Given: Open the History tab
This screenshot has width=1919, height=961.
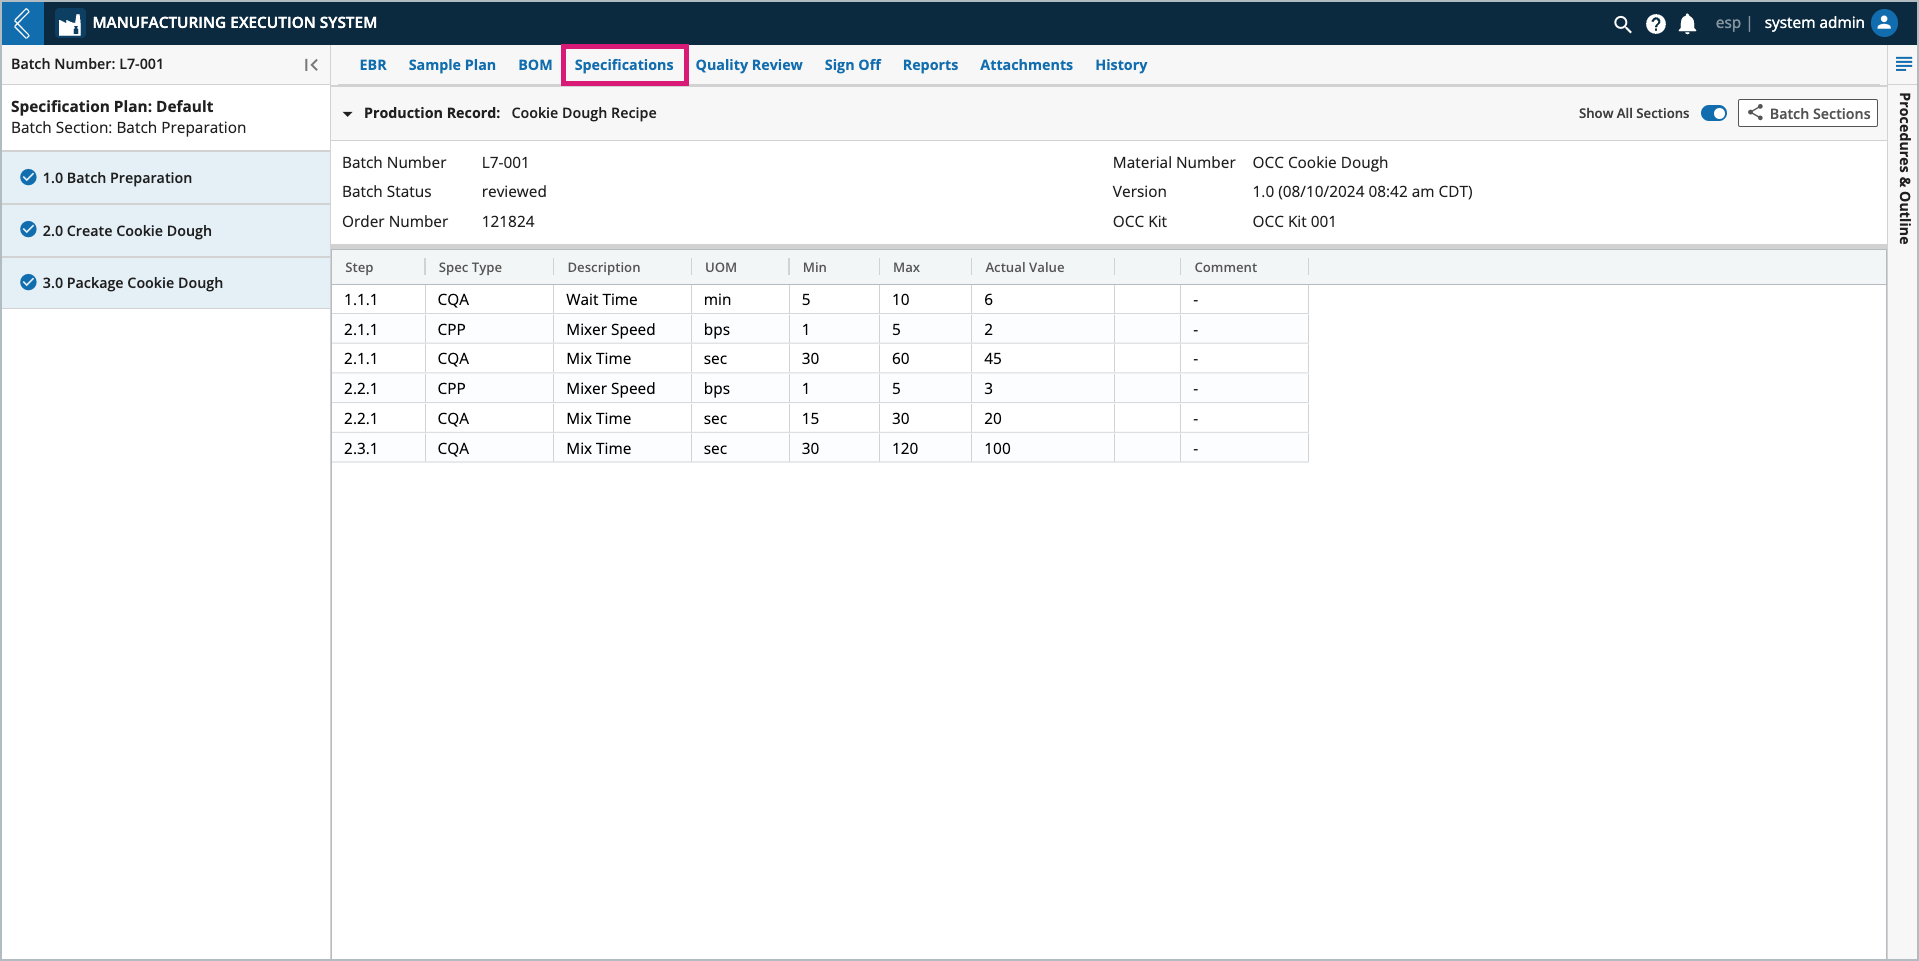Looking at the screenshot, I should pyautogui.click(x=1121, y=65).
